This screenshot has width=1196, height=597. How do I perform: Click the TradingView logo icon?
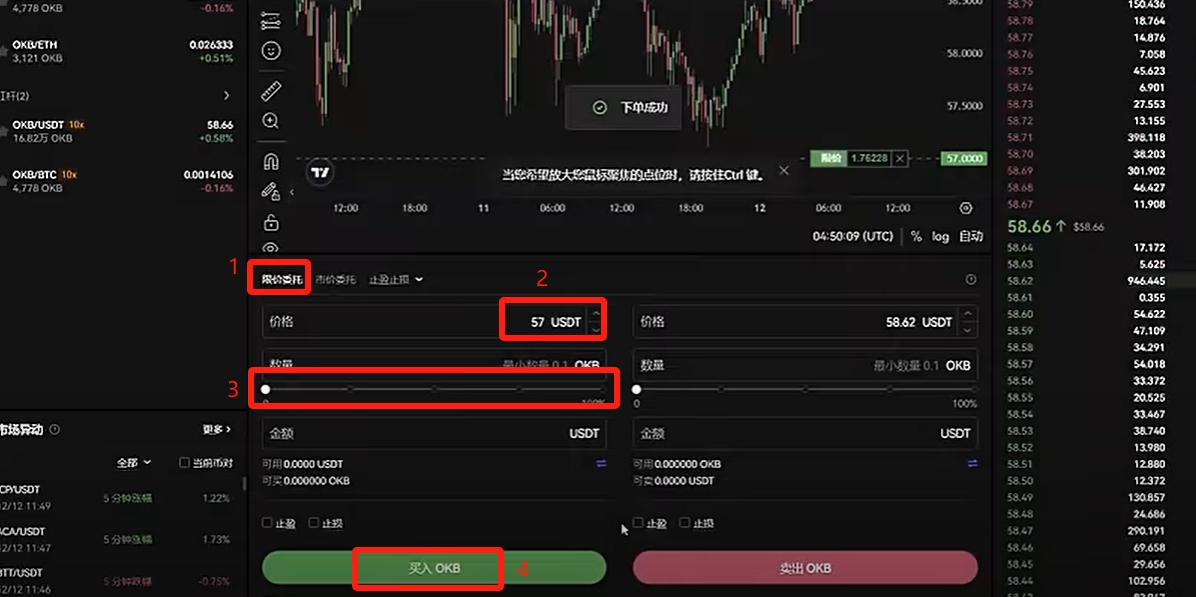(320, 173)
